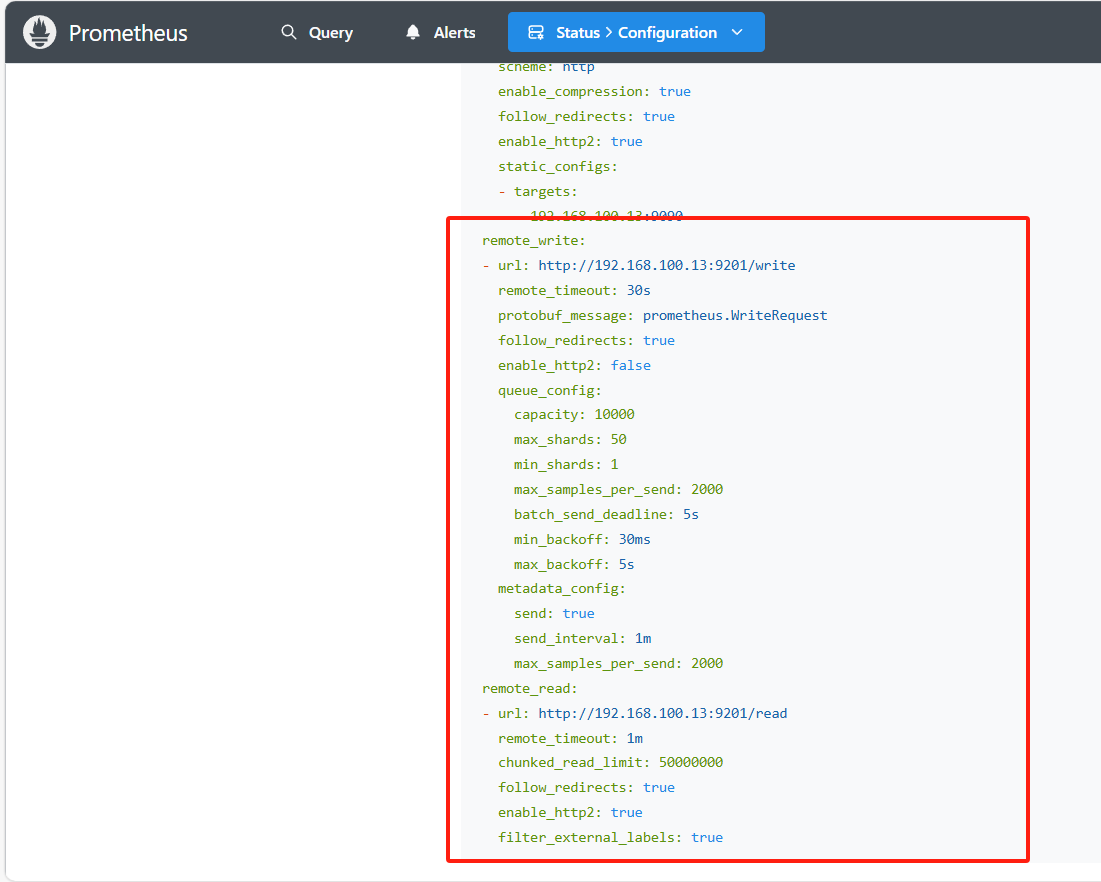
Task: Click the 'remote_read:' key
Action: pos(529,689)
